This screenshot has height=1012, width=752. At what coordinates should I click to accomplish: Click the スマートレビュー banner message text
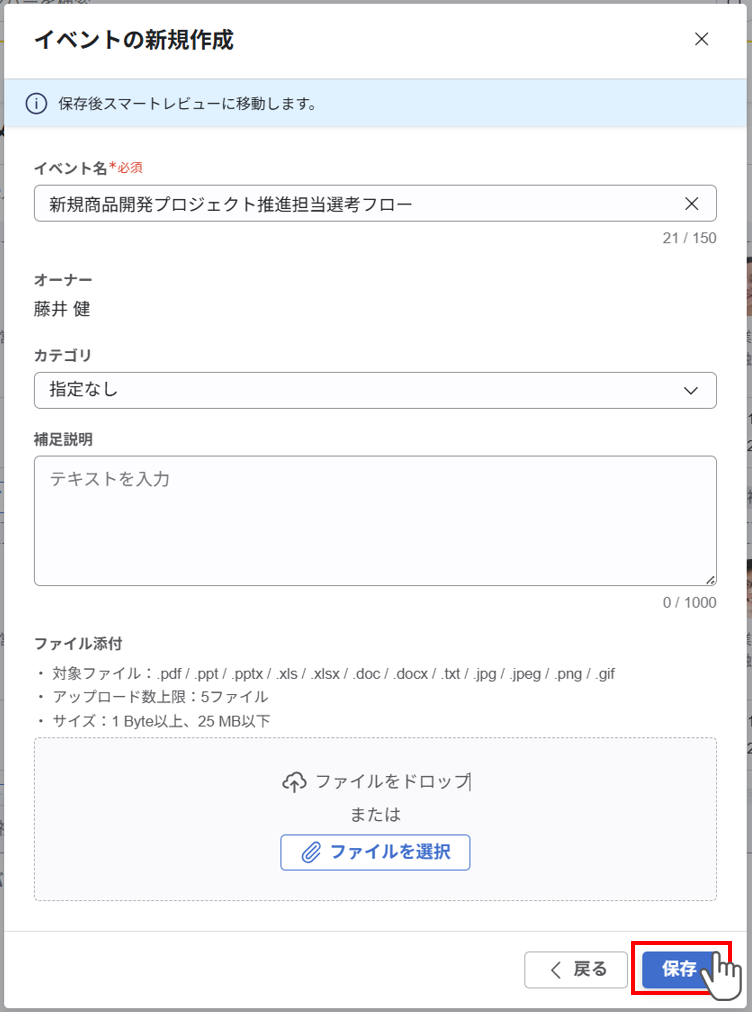click(x=188, y=103)
